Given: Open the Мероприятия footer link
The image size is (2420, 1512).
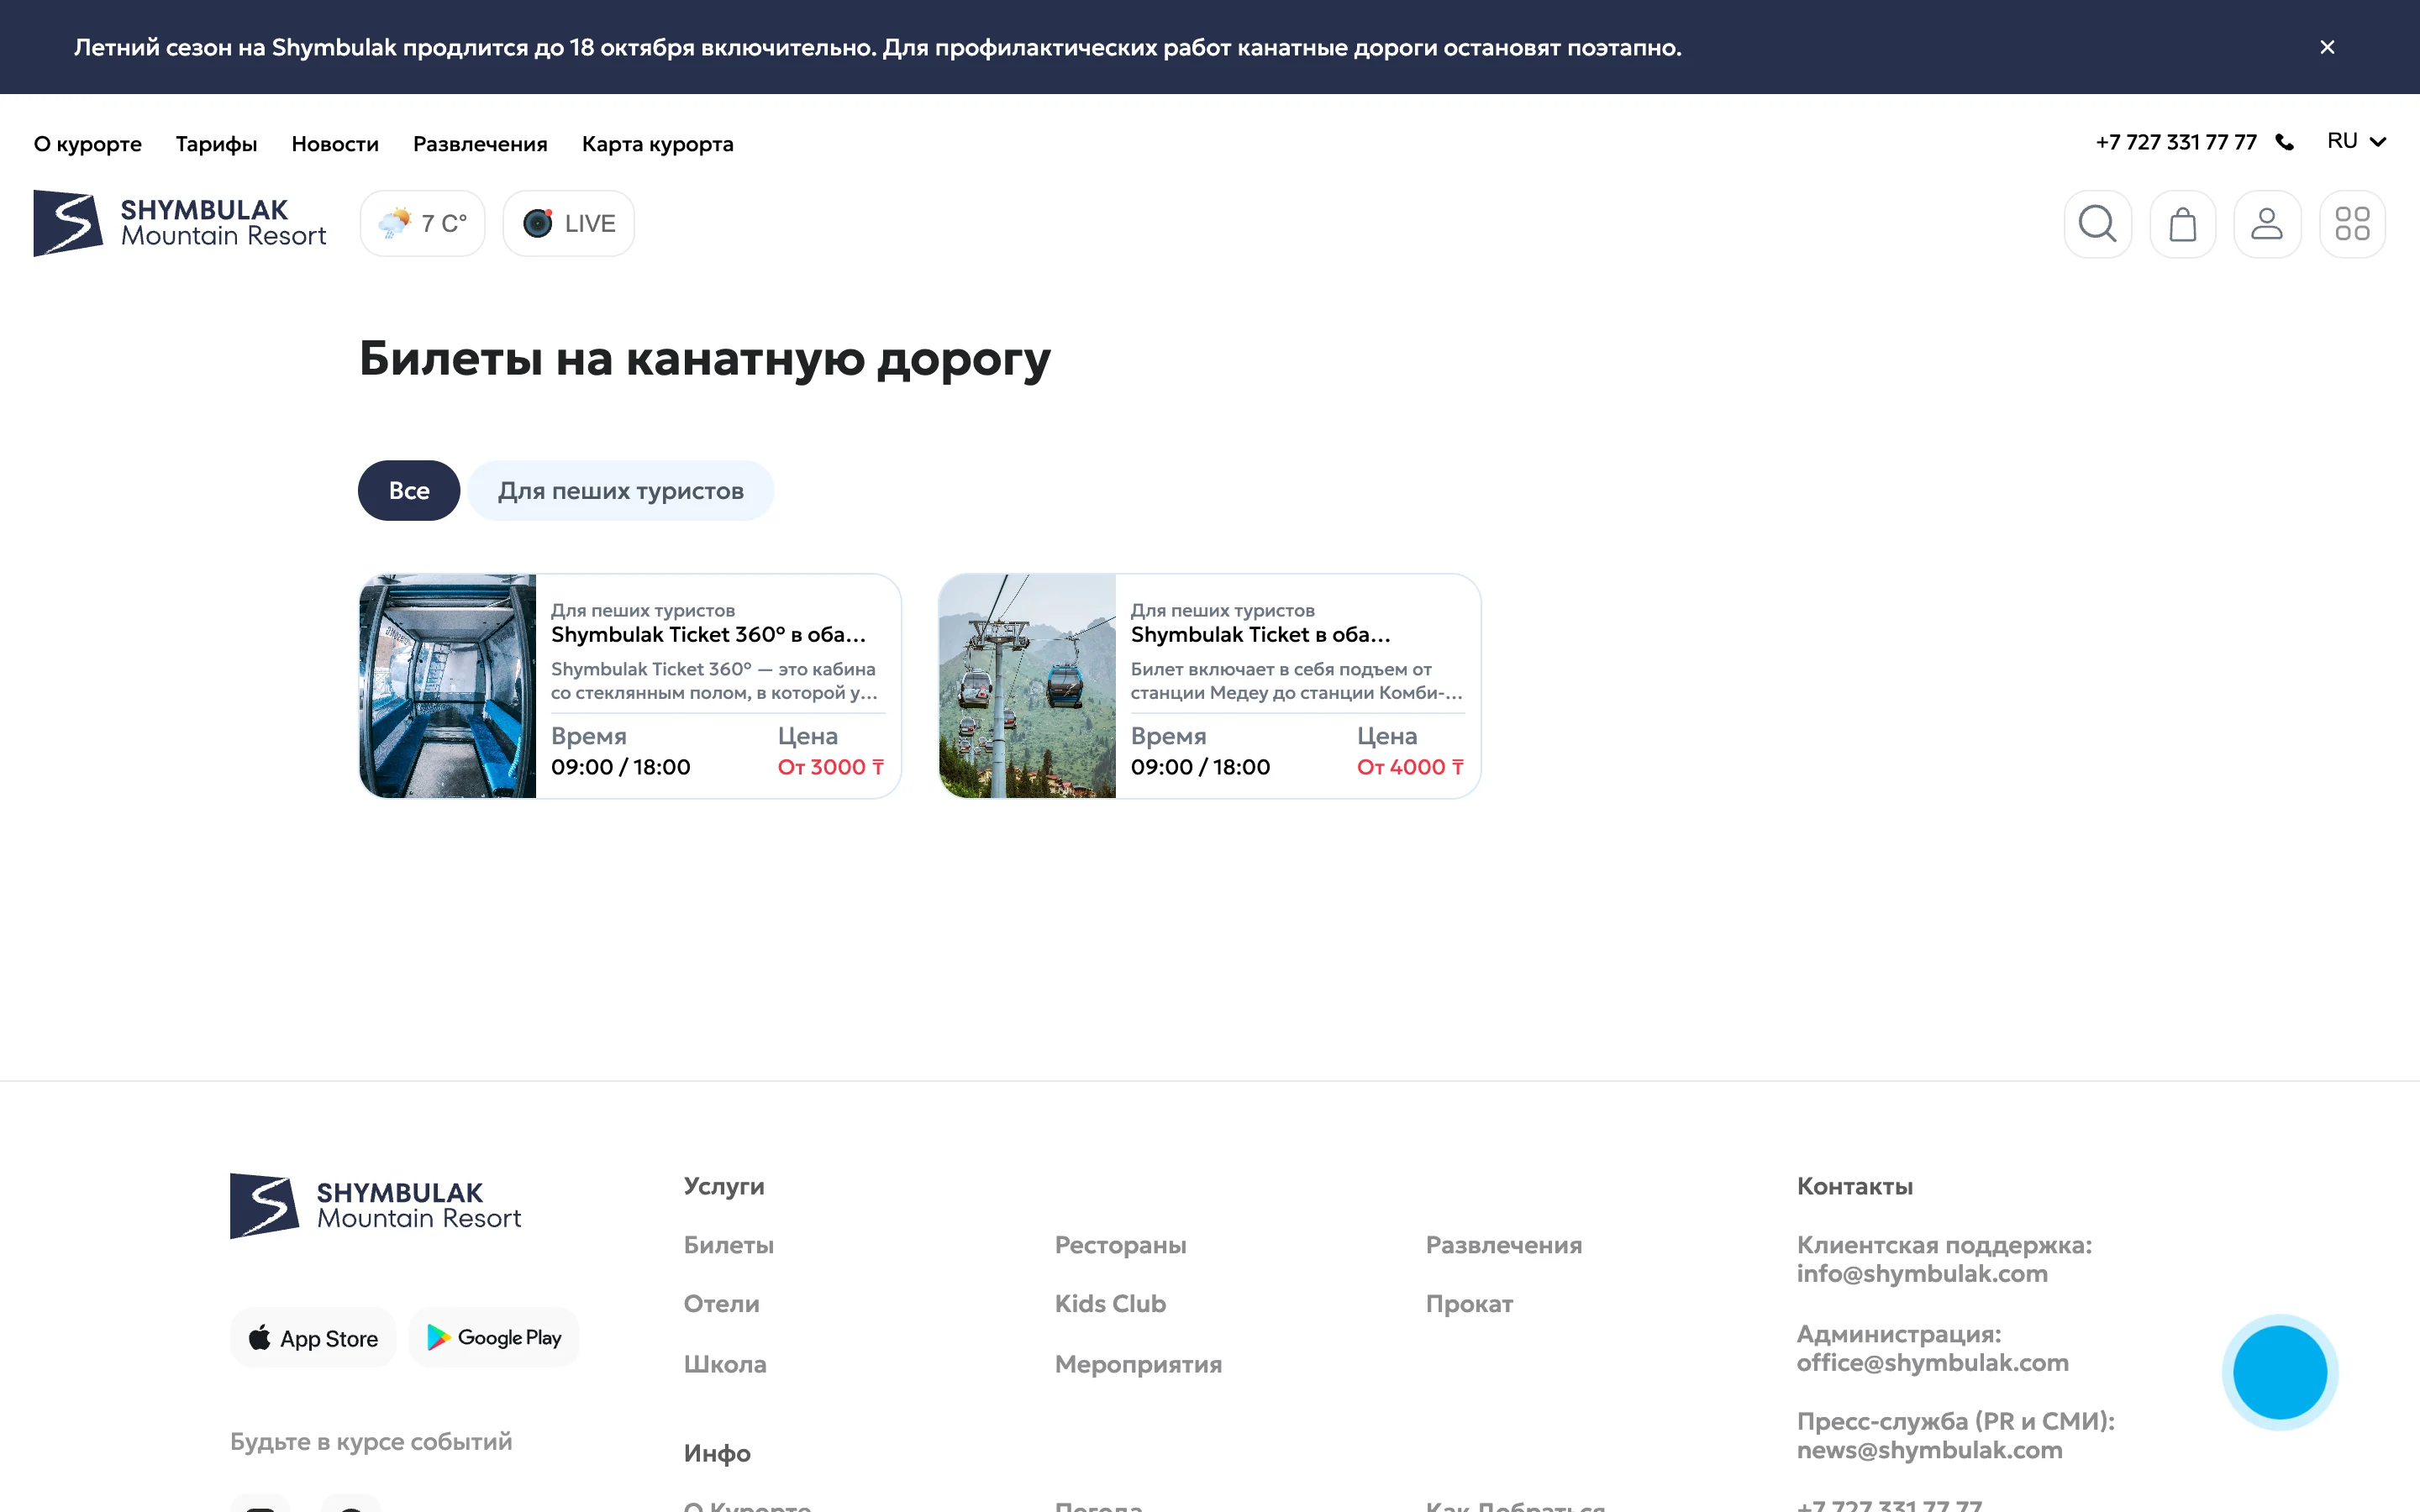Looking at the screenshot, I should coord(1138,1364).
